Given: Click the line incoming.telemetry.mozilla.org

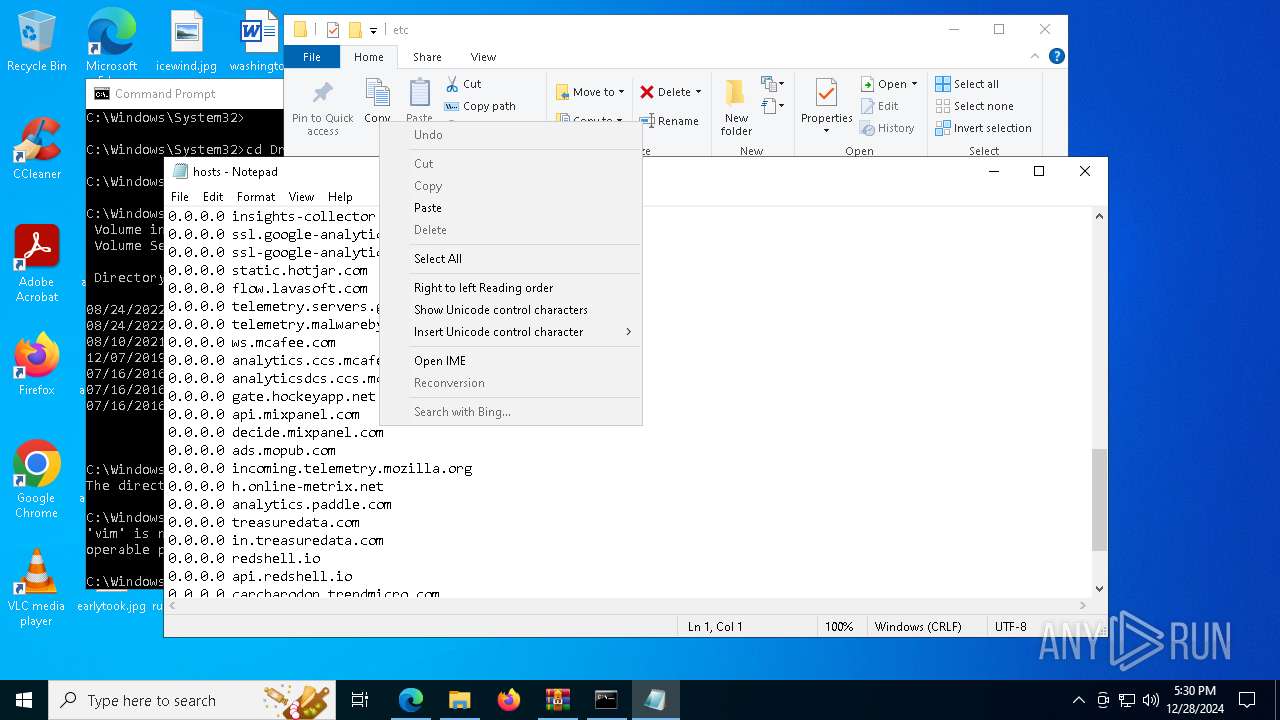Looking at the screenshot, I should [320, 468].
